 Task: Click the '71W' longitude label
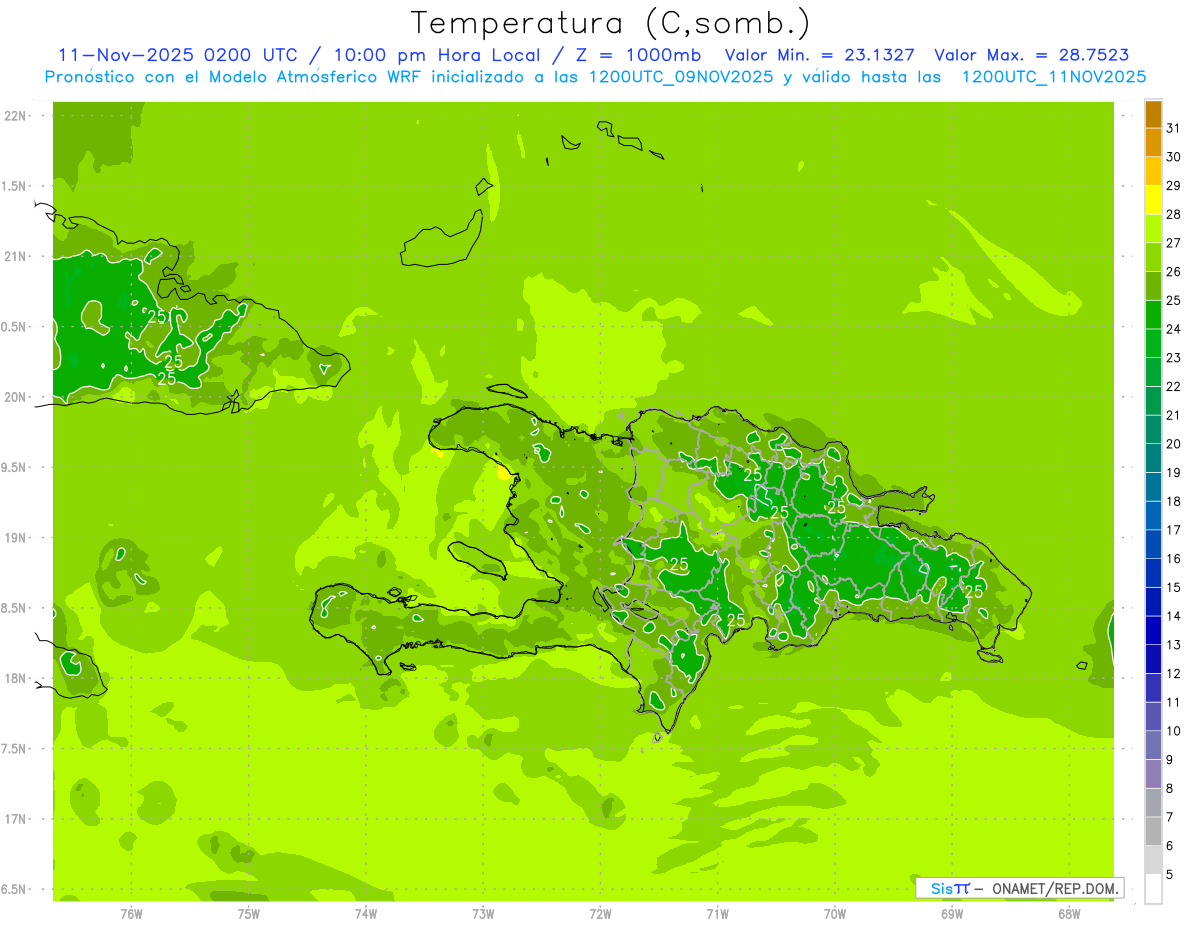tap(717, 913)
